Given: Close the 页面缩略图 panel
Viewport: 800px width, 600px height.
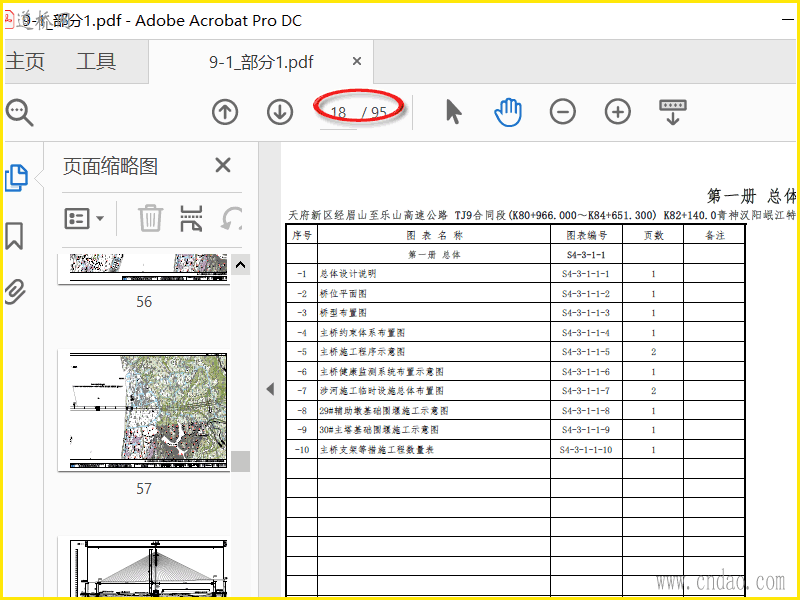Looking at the screenshot, I should (223, 165).
